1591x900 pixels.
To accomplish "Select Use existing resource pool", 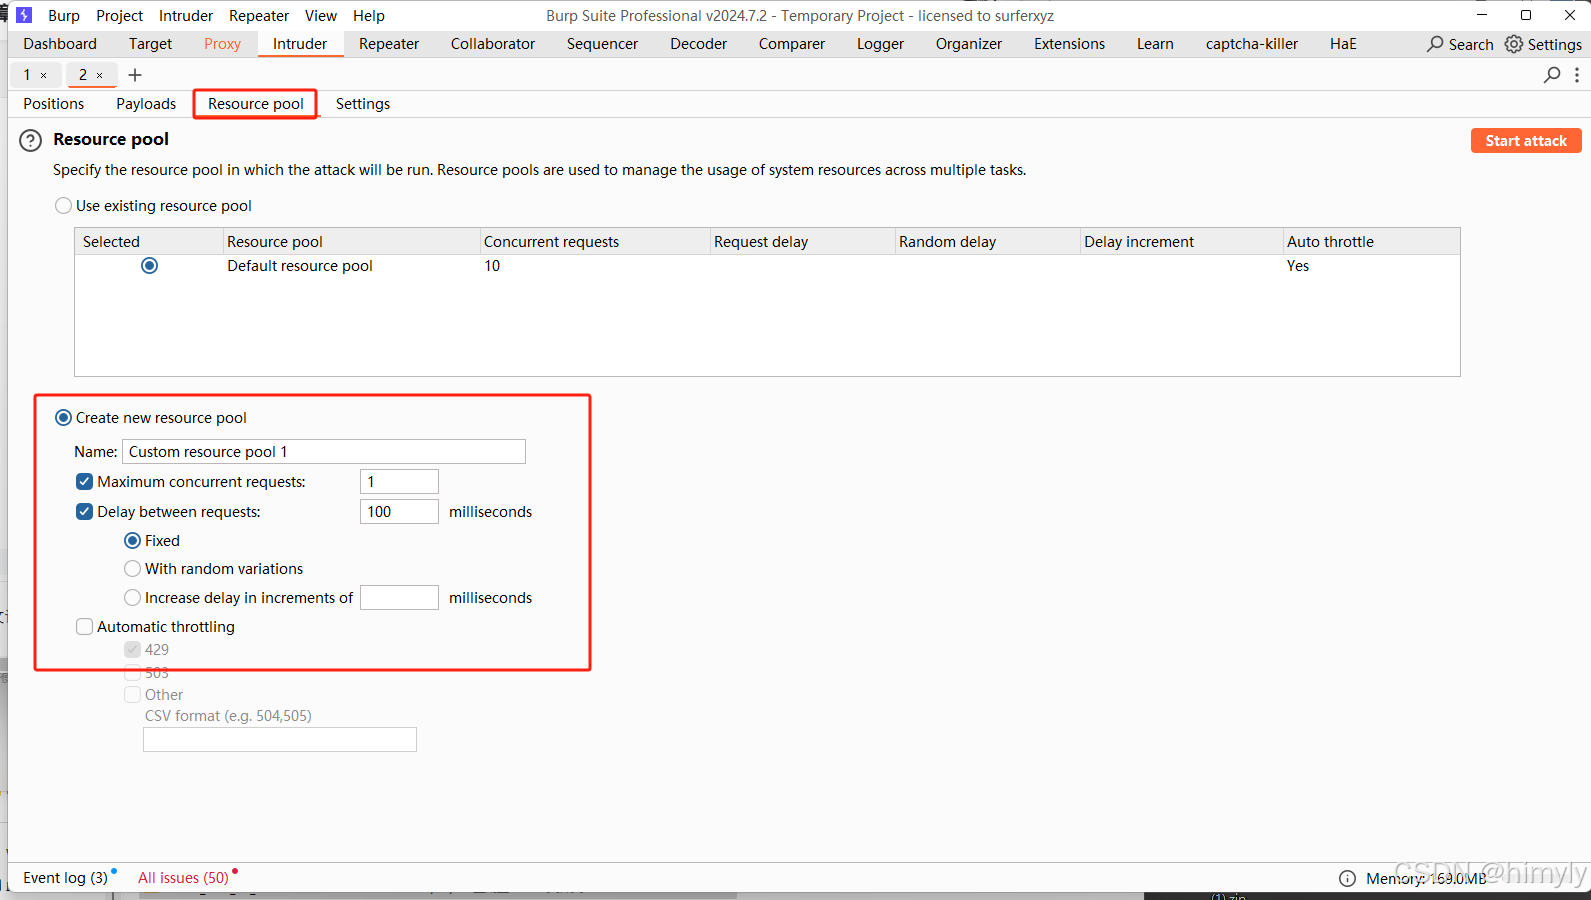I will tap(64, 205).
